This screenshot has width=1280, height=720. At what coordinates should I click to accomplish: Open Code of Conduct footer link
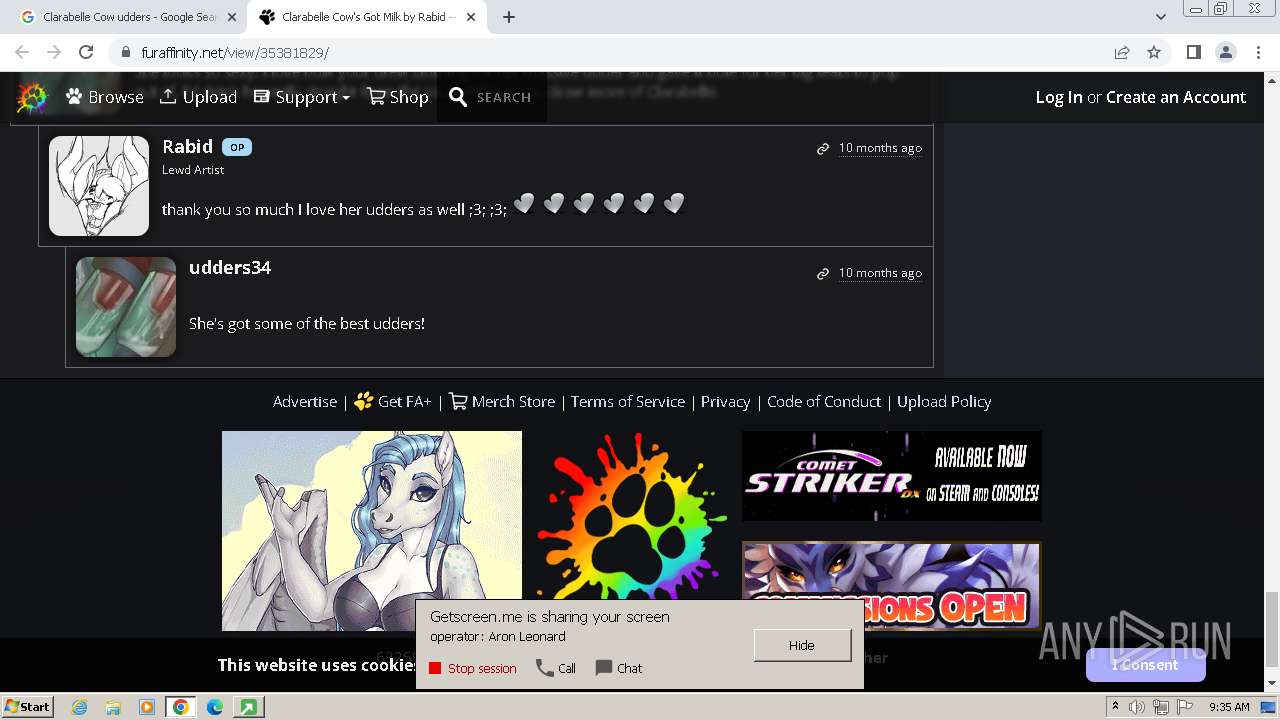point(824,401)
